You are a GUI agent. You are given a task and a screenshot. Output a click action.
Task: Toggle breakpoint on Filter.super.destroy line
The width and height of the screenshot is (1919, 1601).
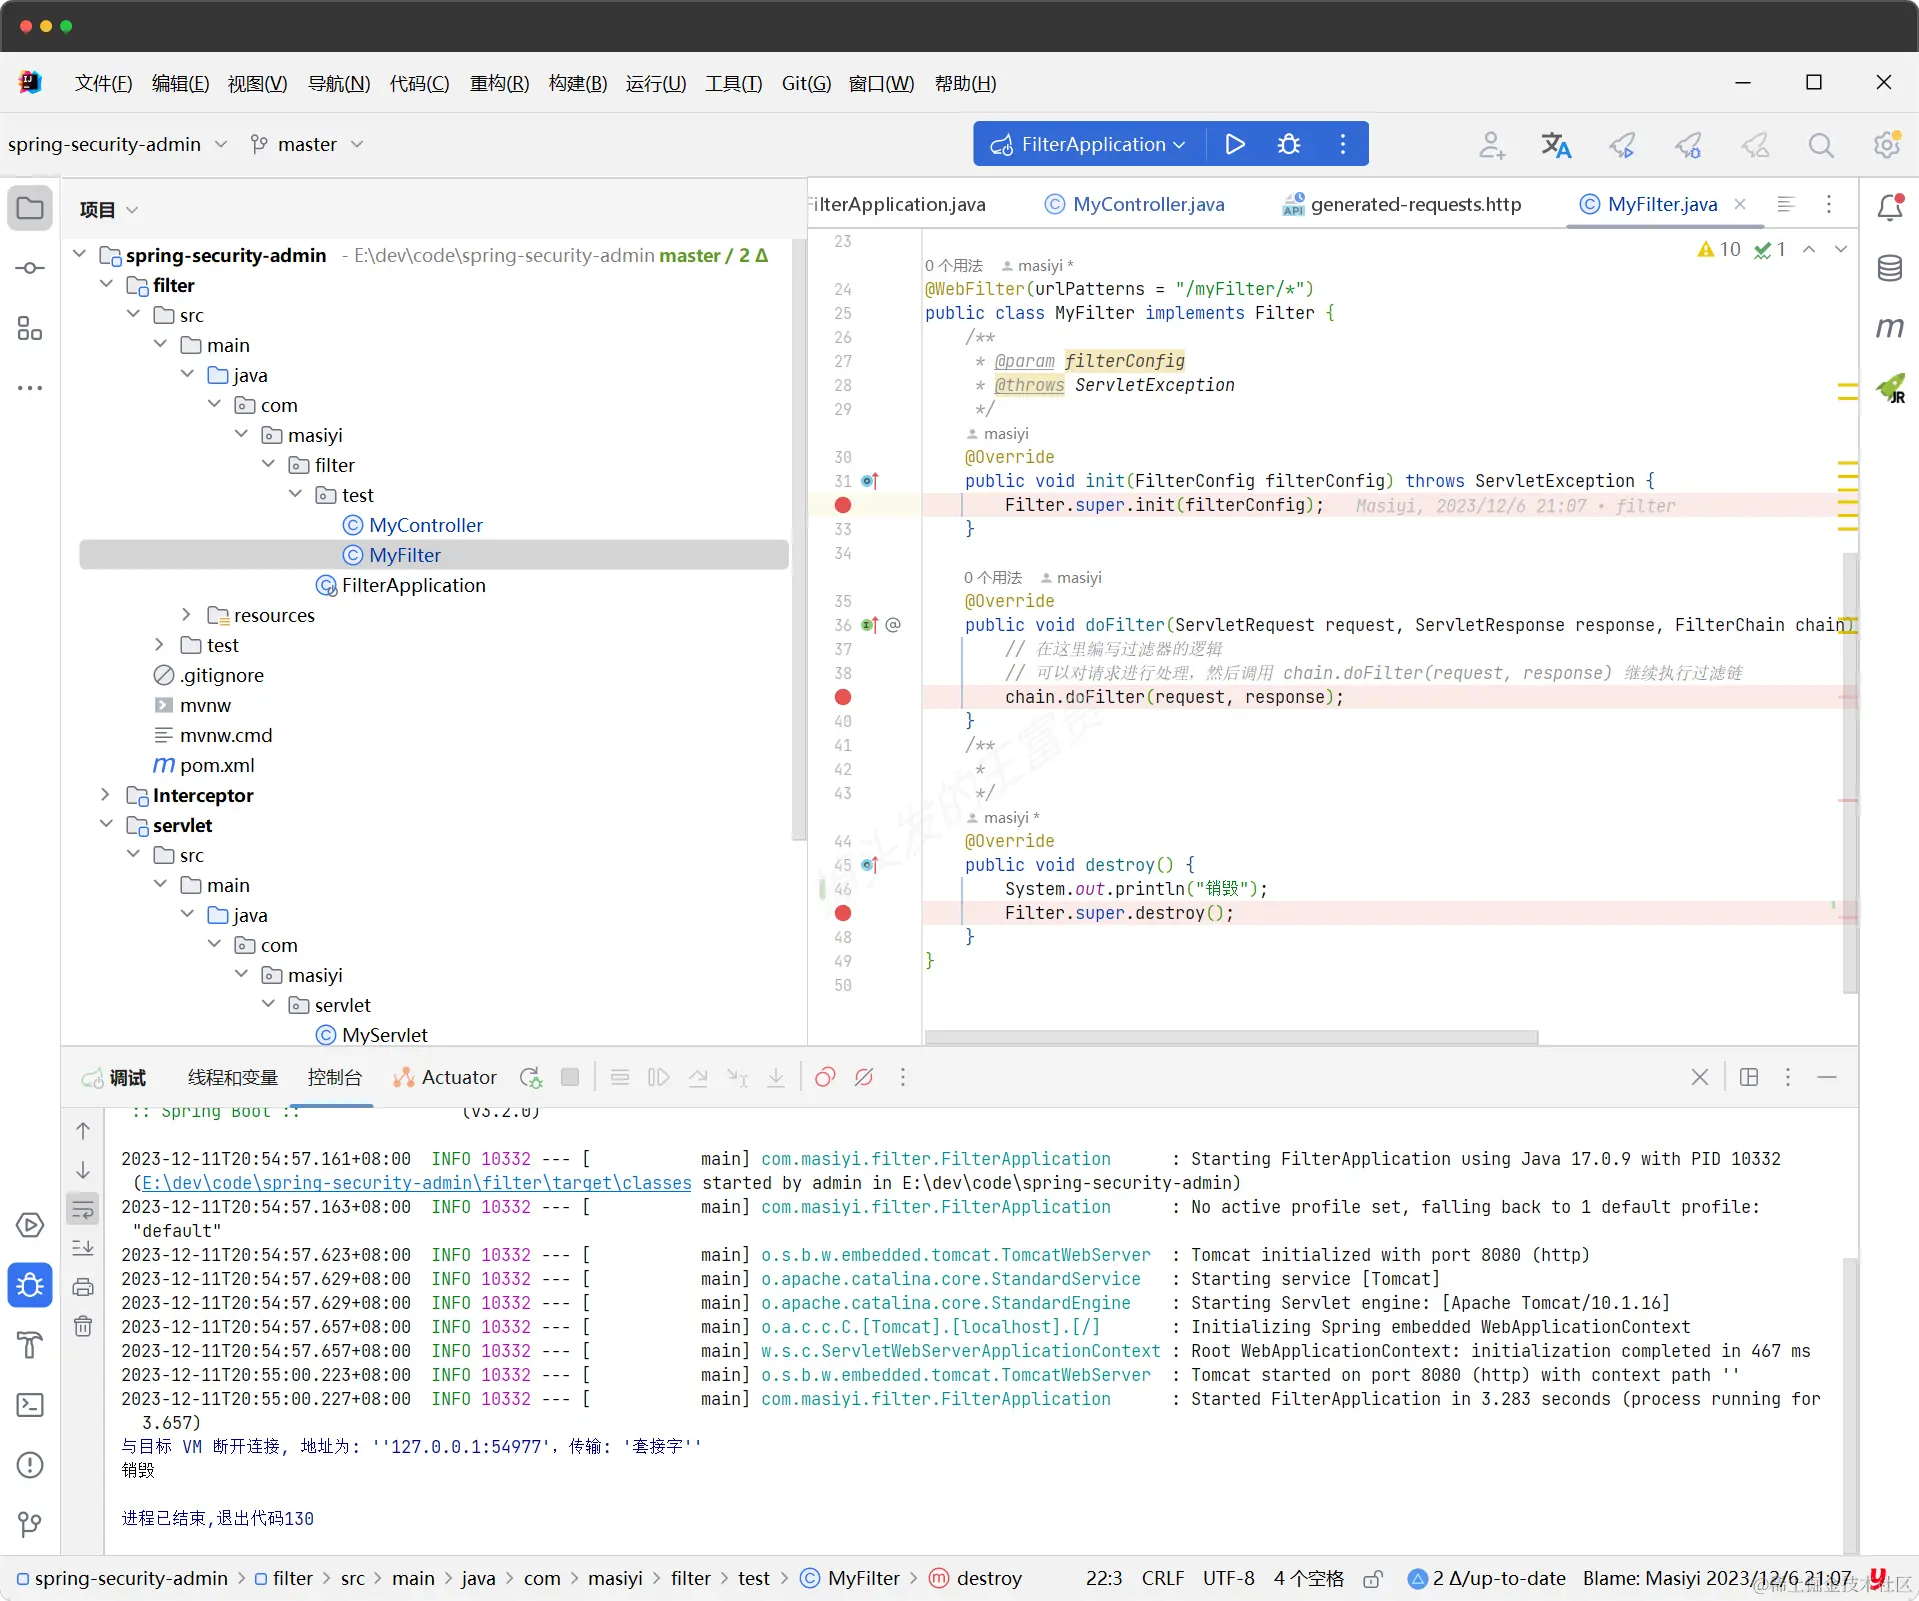pyautogui.click(x=843, y=913)
